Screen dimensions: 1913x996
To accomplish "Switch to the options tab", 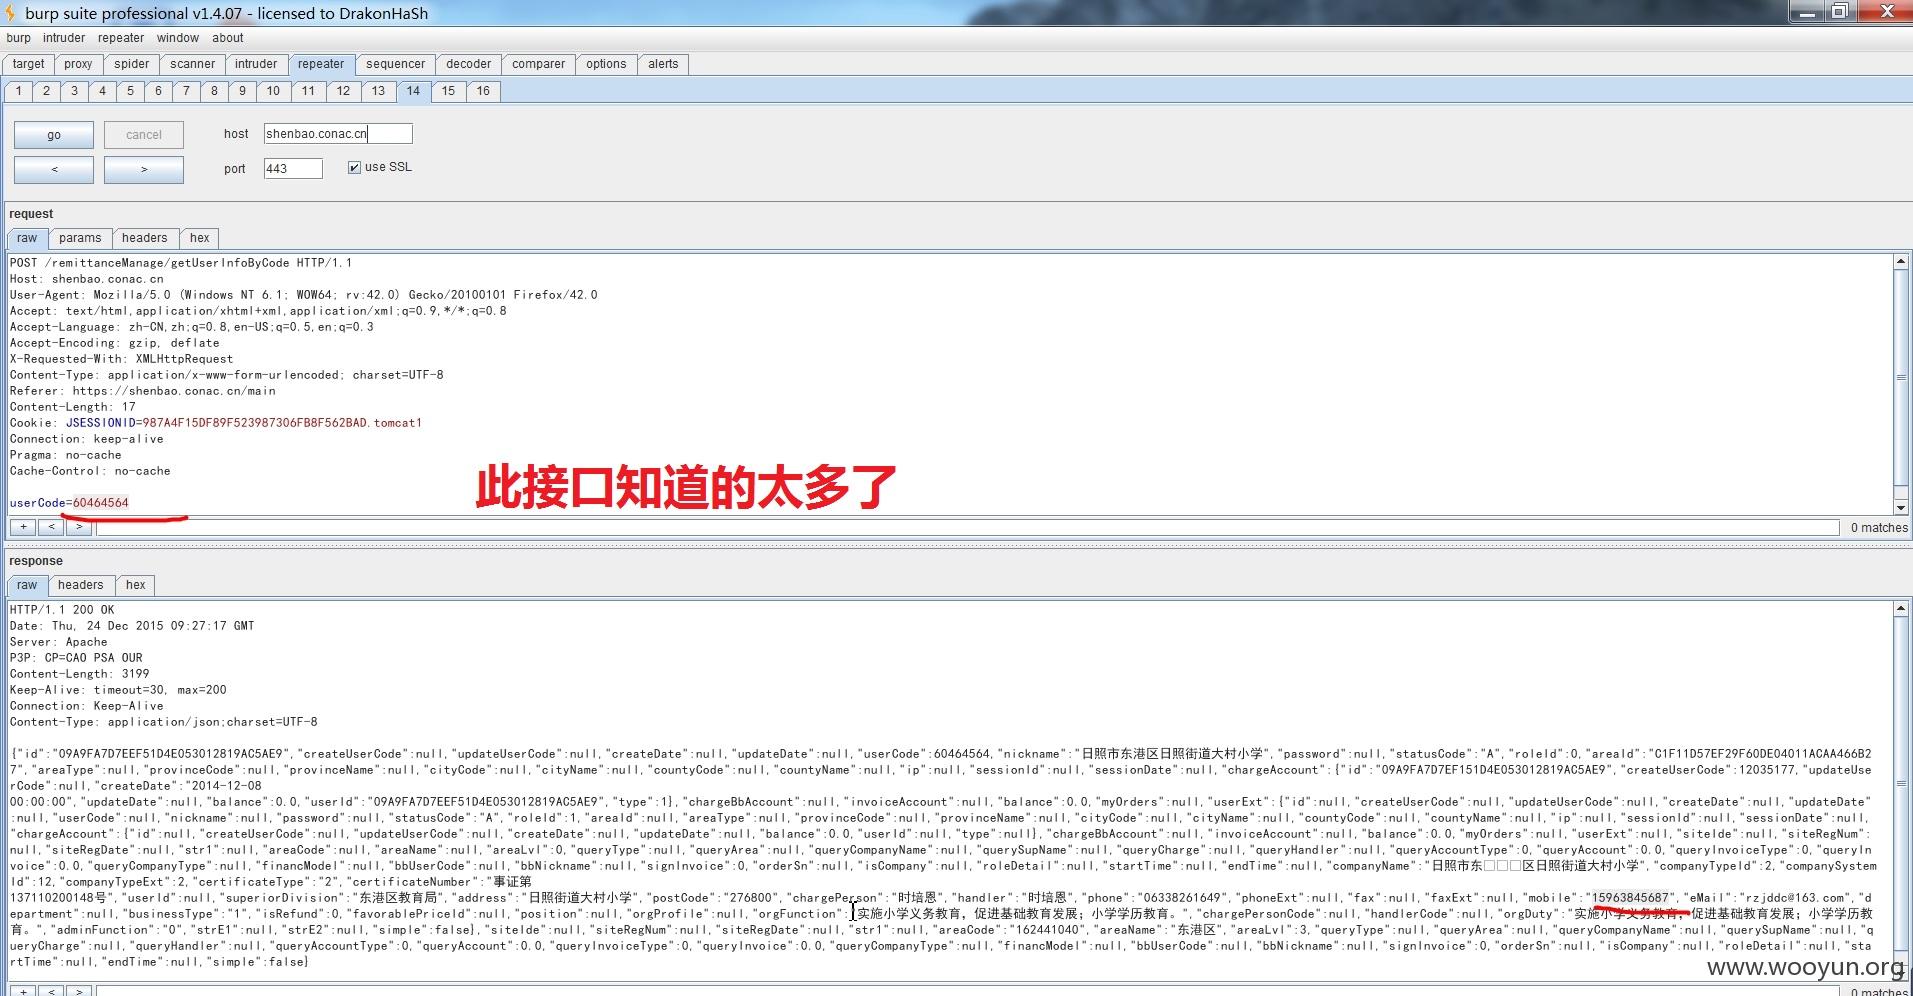I will 606,64.
